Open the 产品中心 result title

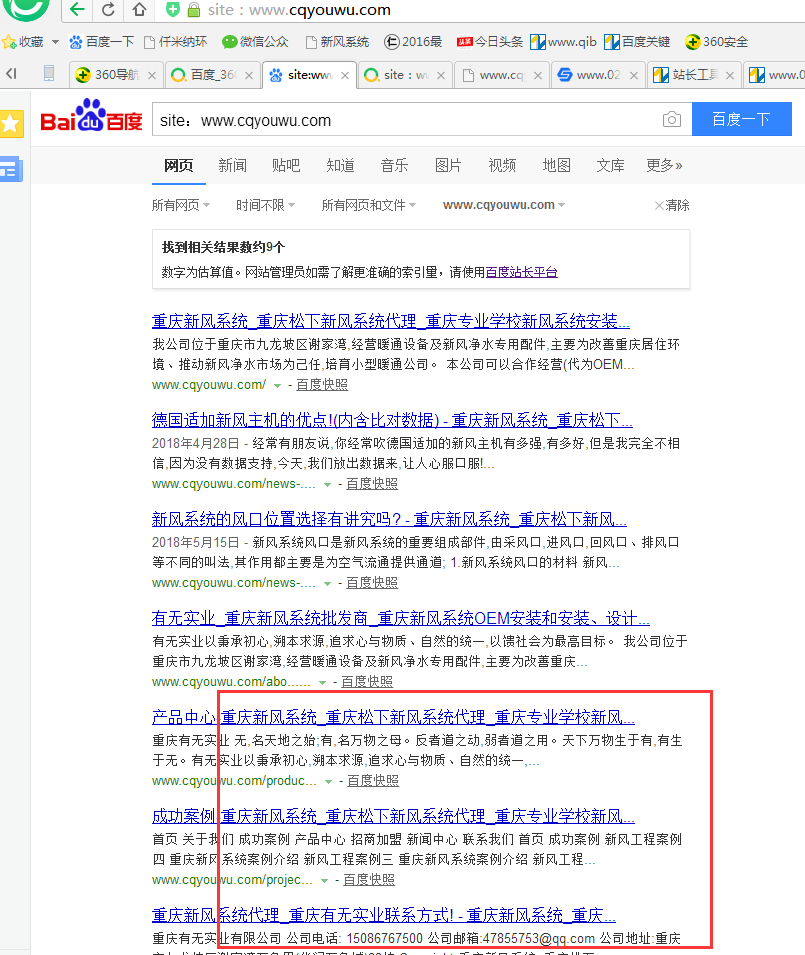coord(393,717)
